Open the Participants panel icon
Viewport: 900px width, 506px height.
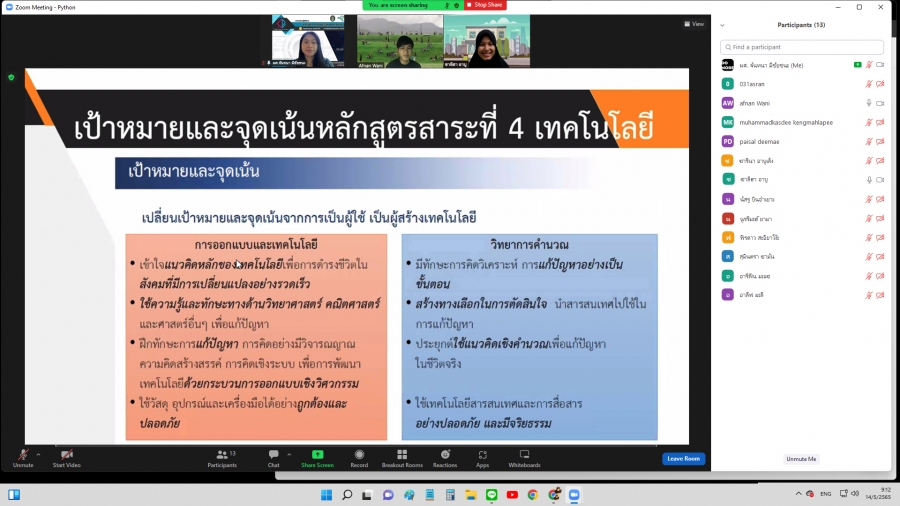pyautogui.click(x=222, y=455)
